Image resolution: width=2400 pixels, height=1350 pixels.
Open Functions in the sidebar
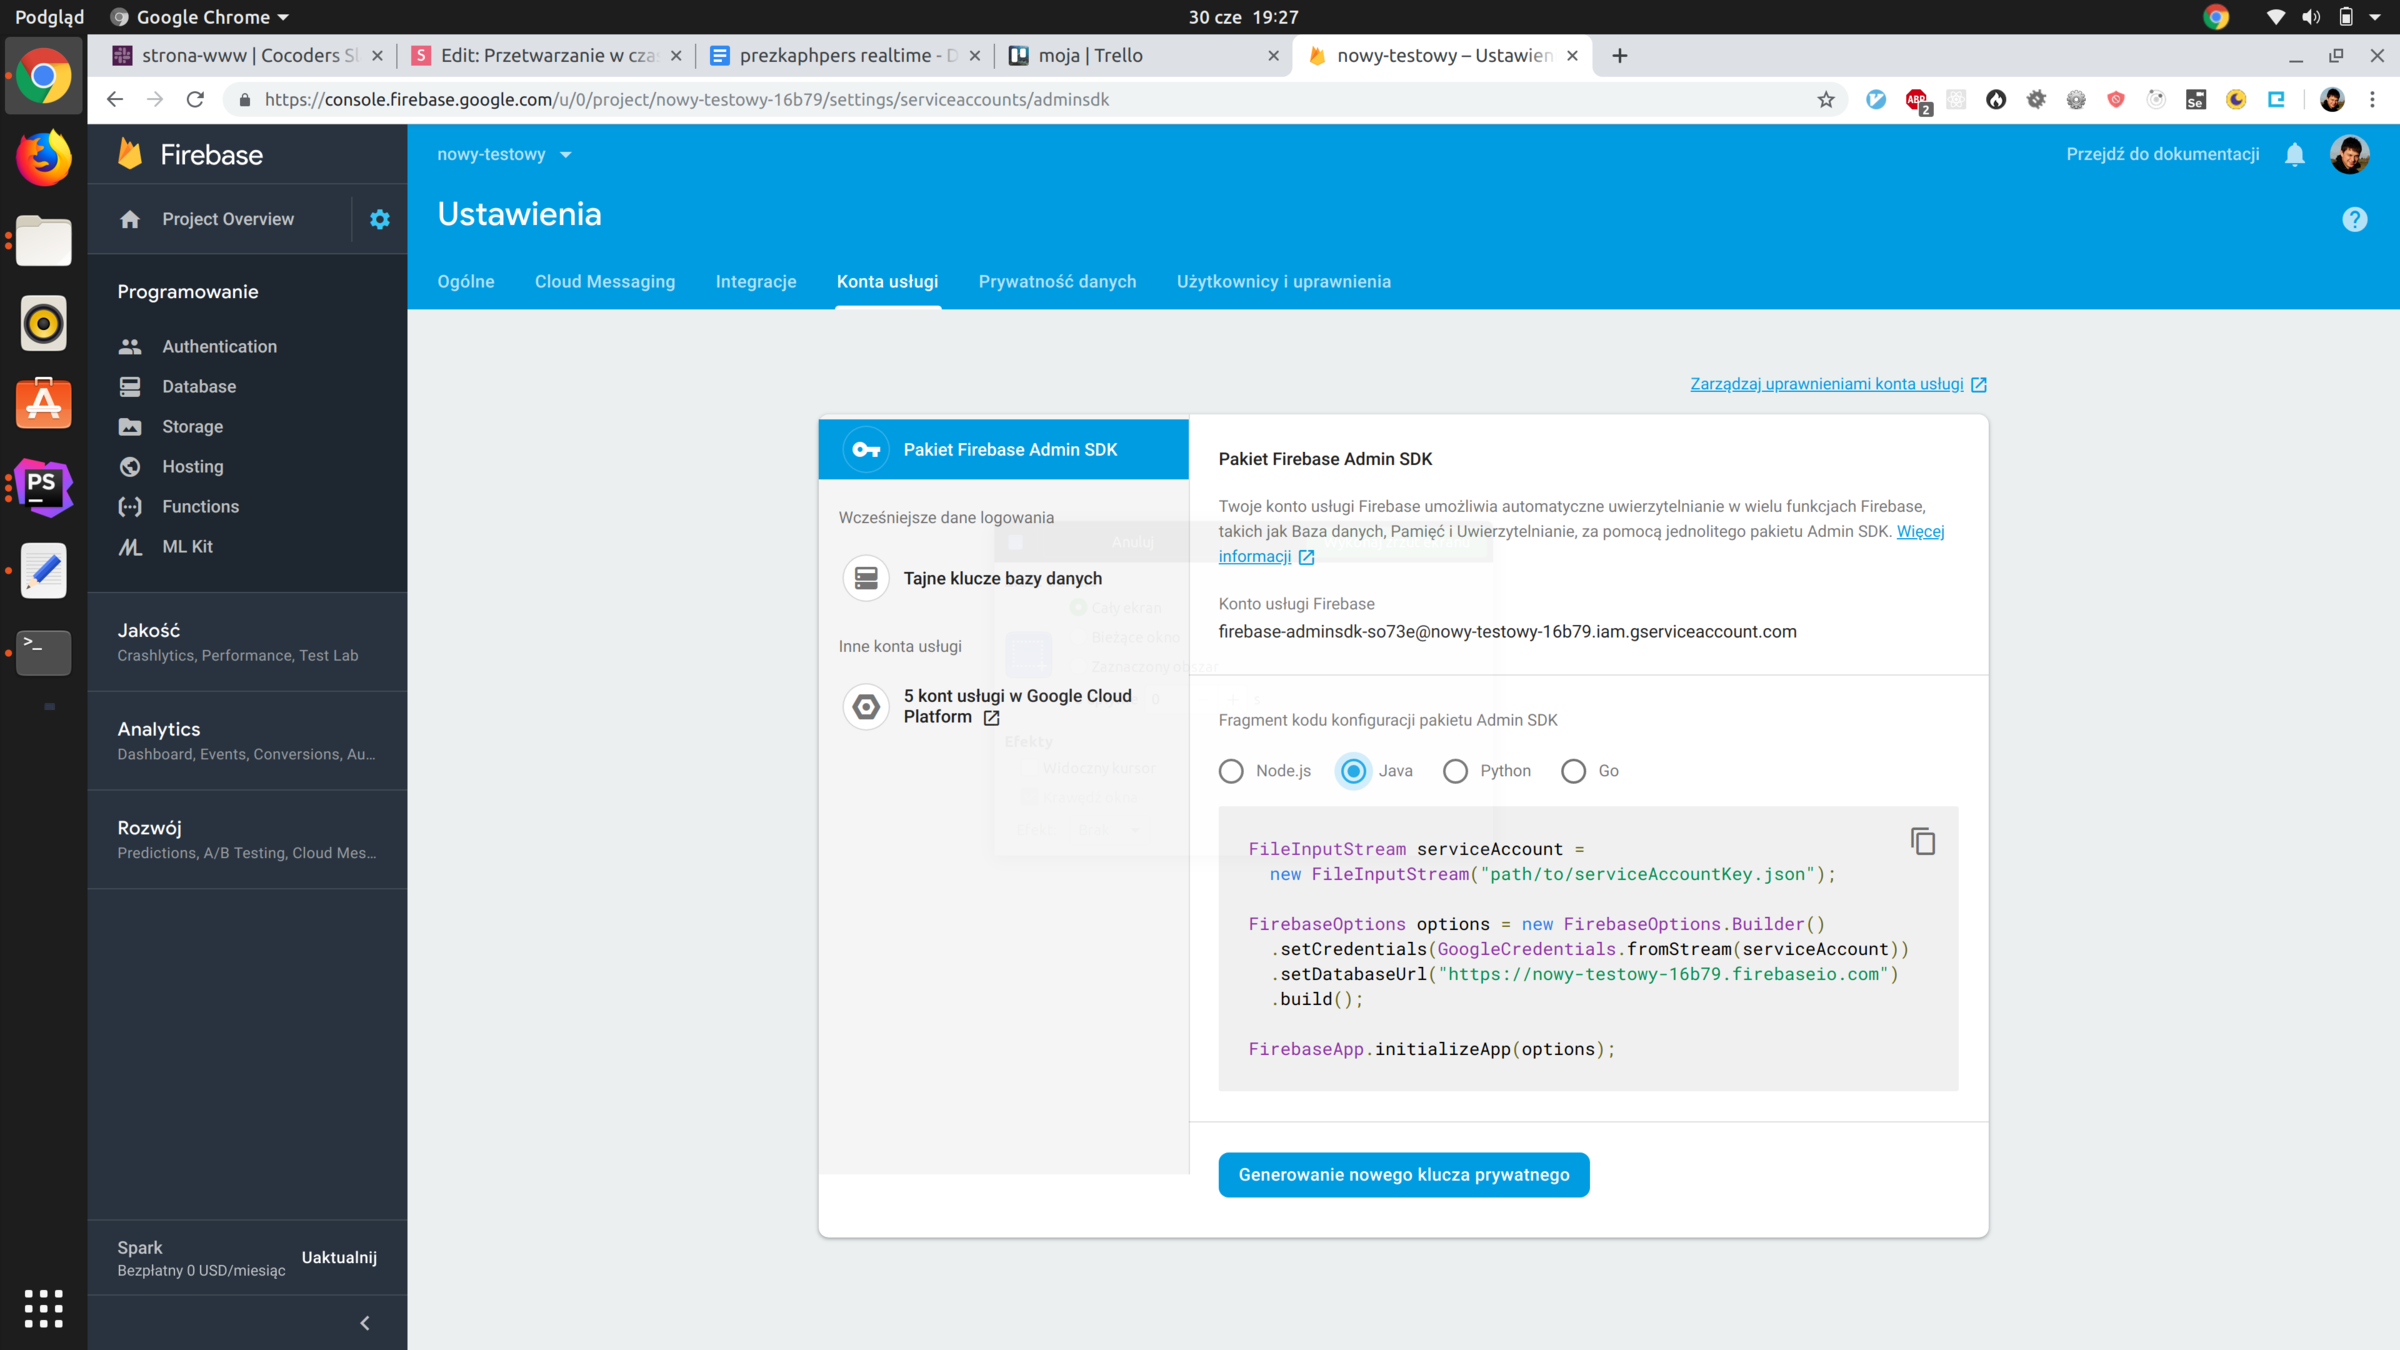click(x=200, y=506)
